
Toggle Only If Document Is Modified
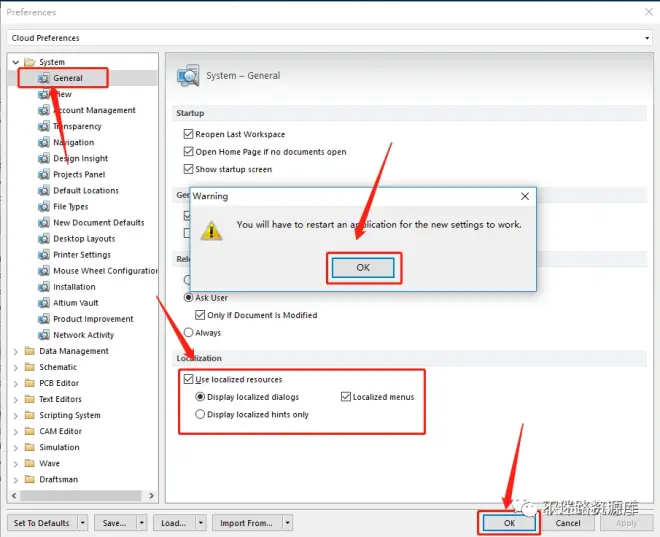tap(200, 315)
